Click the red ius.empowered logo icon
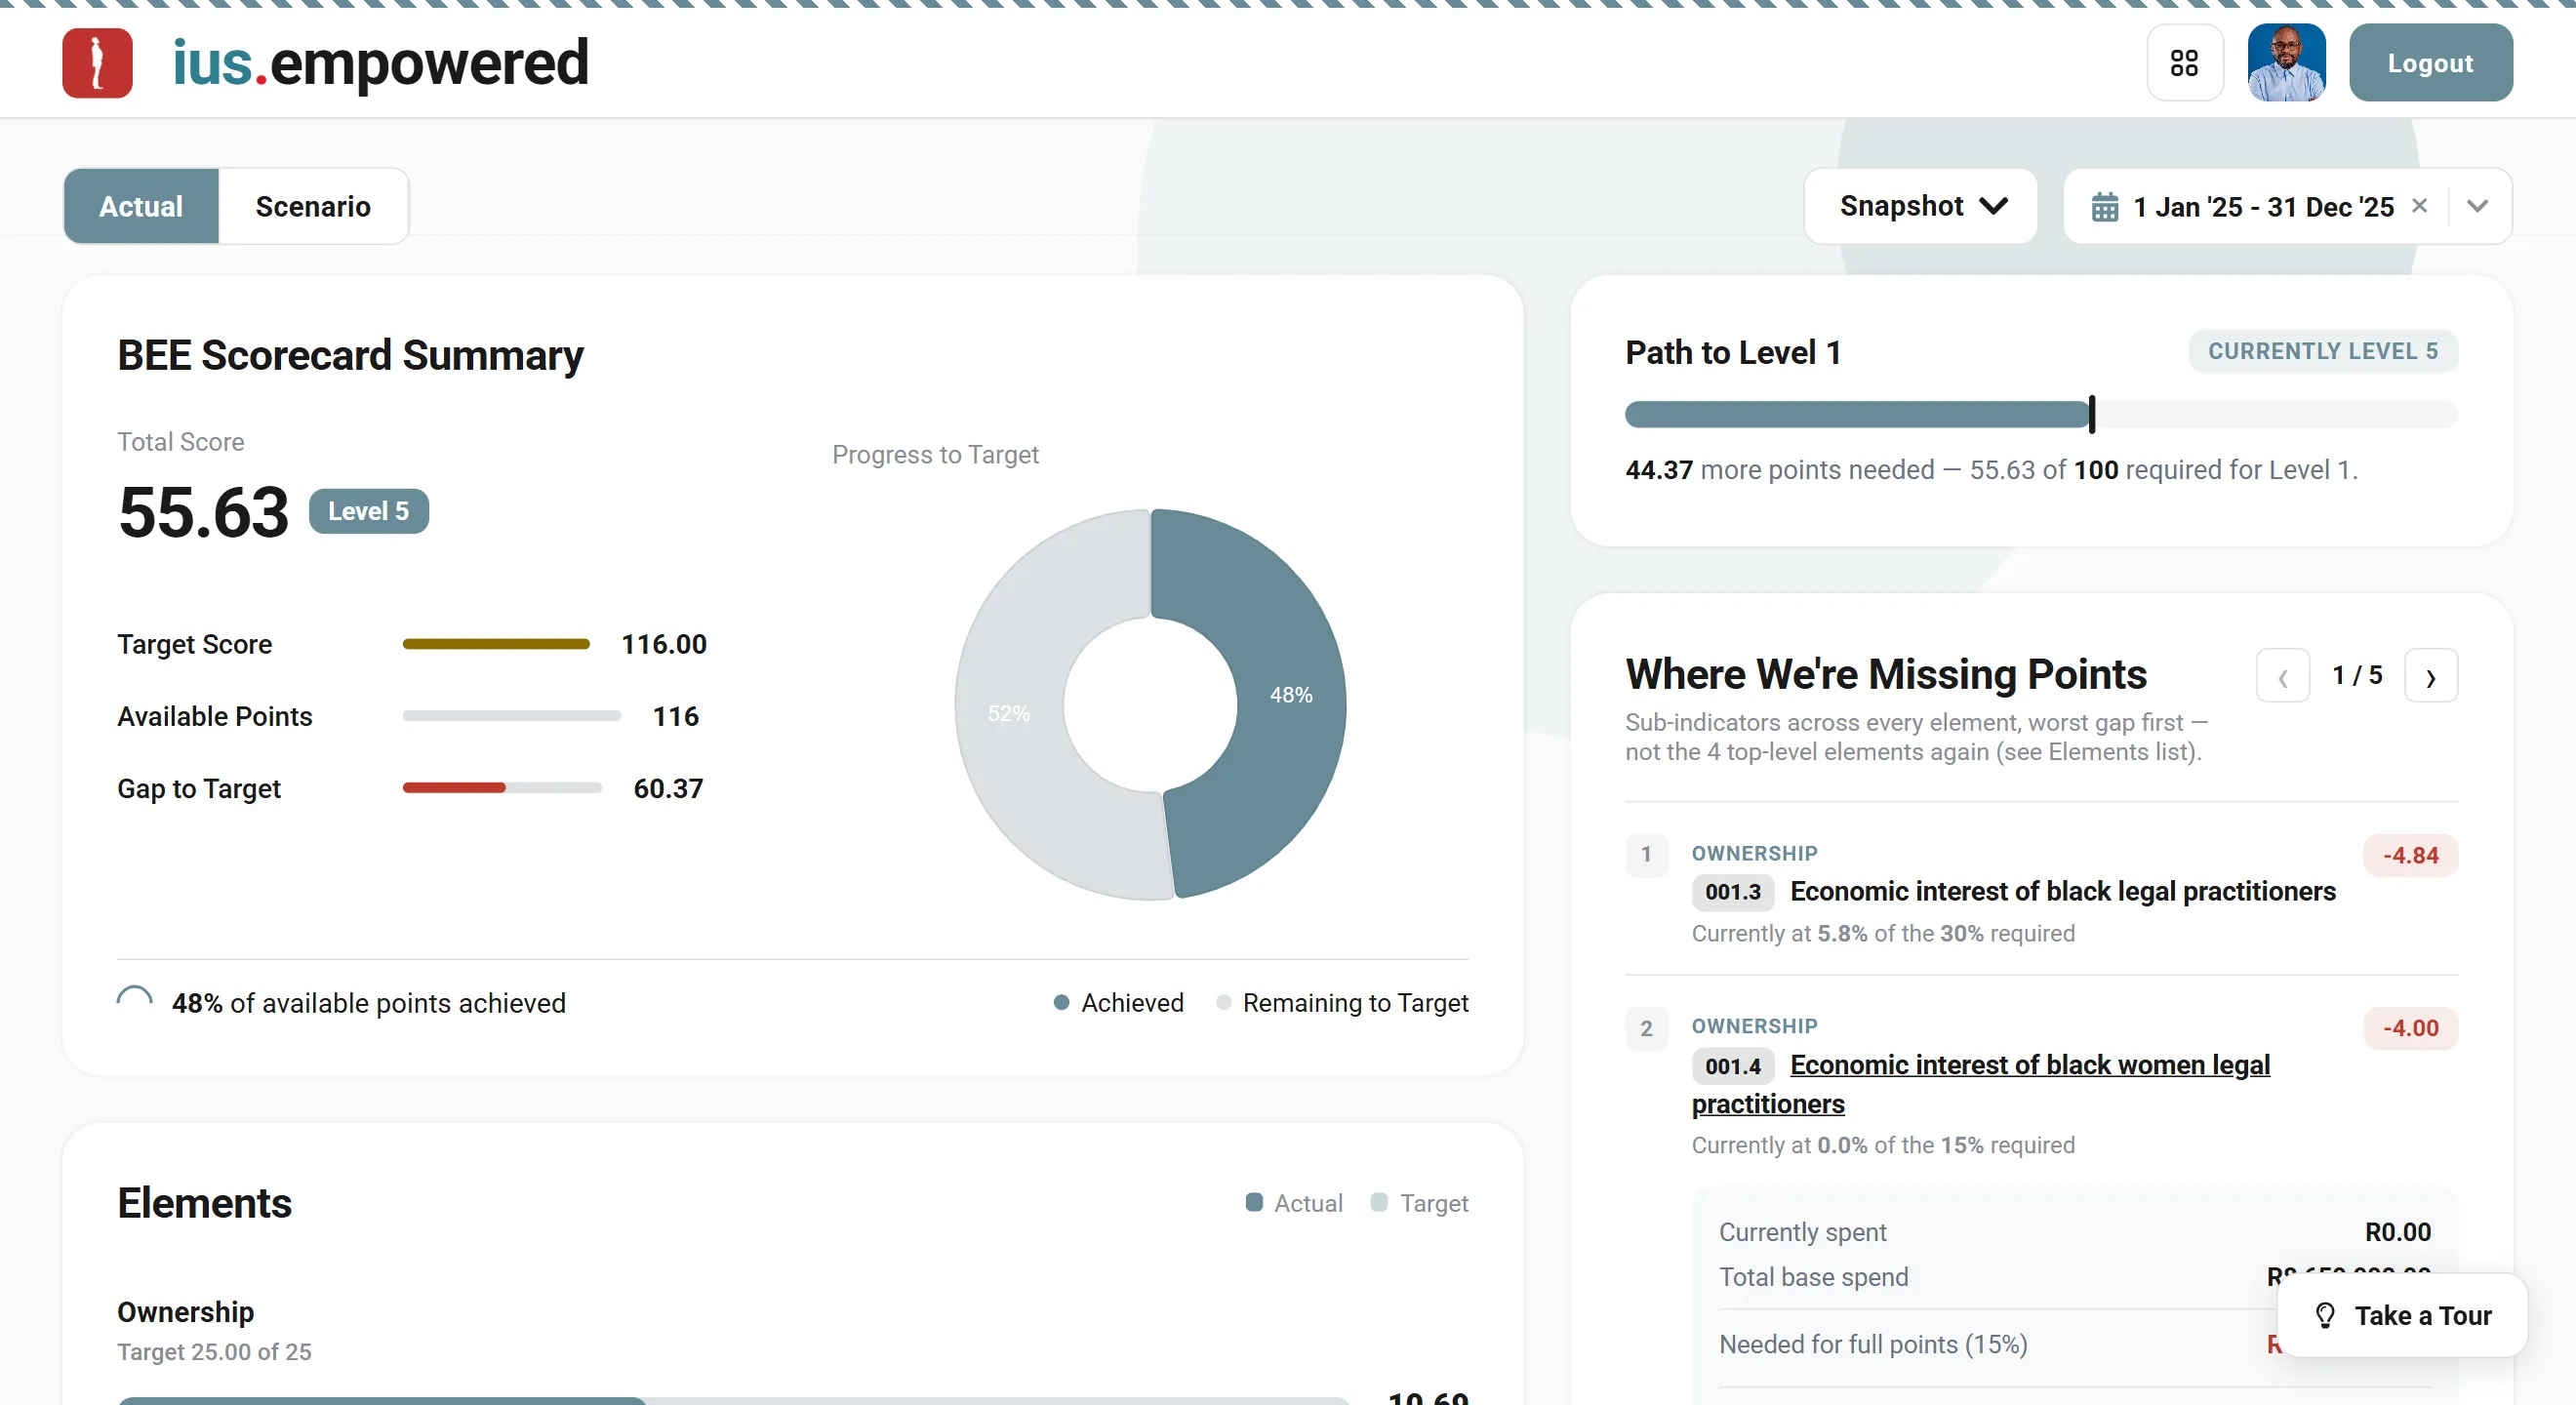Screen dimensions: 2576x1405 point(97,63)
